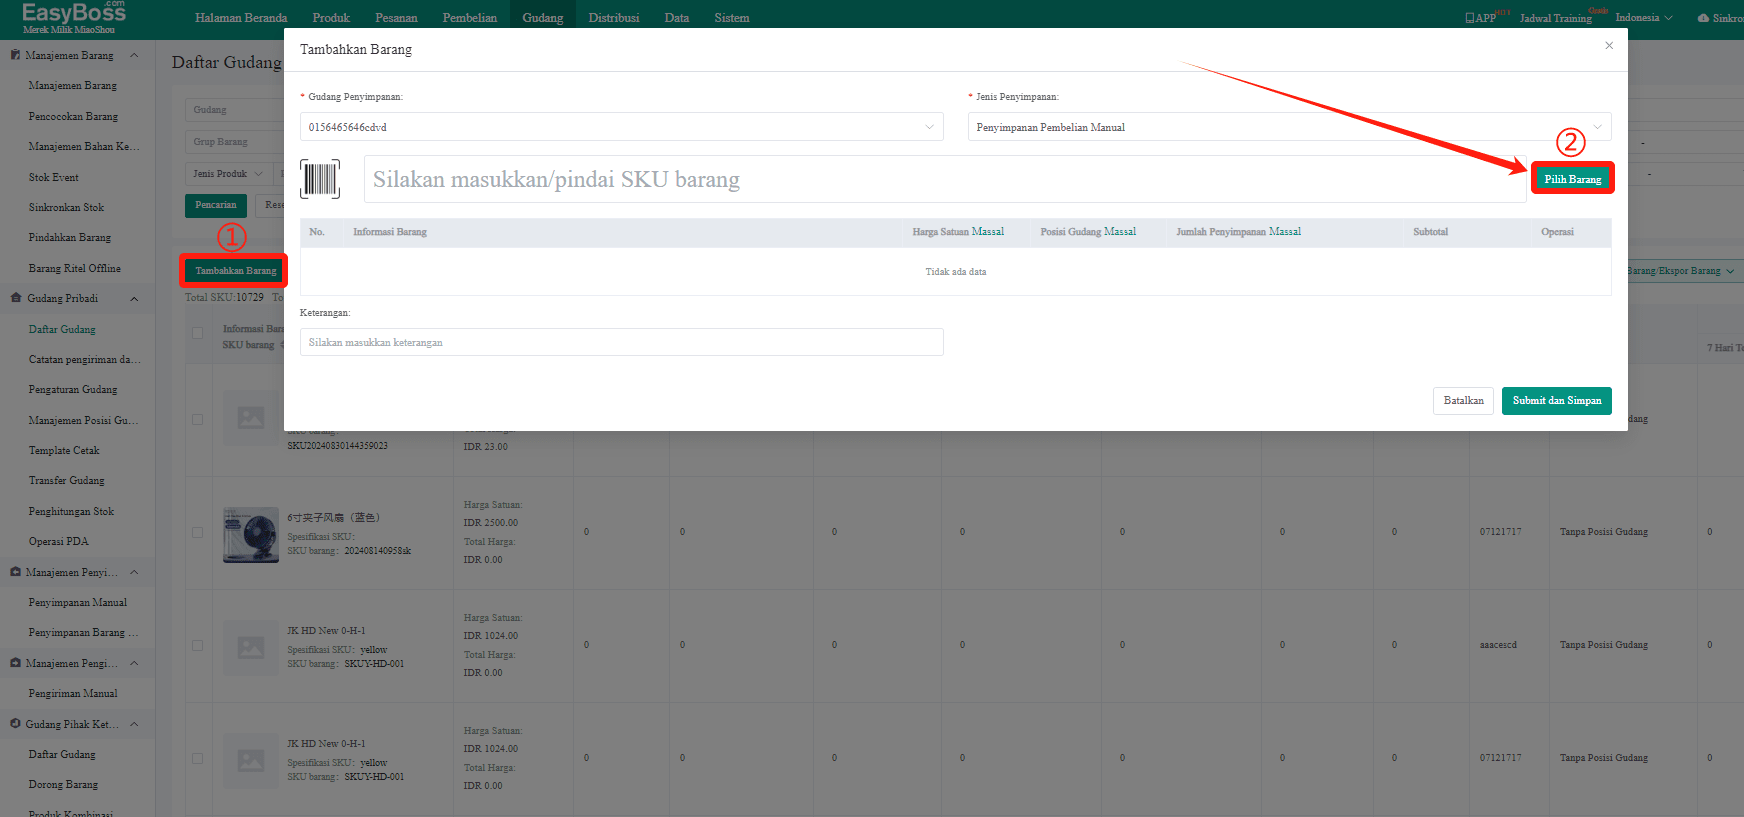Click the Pilih Barang button
The height and width of the screenshot is (817, 1744).
[x=1572, y=179]
